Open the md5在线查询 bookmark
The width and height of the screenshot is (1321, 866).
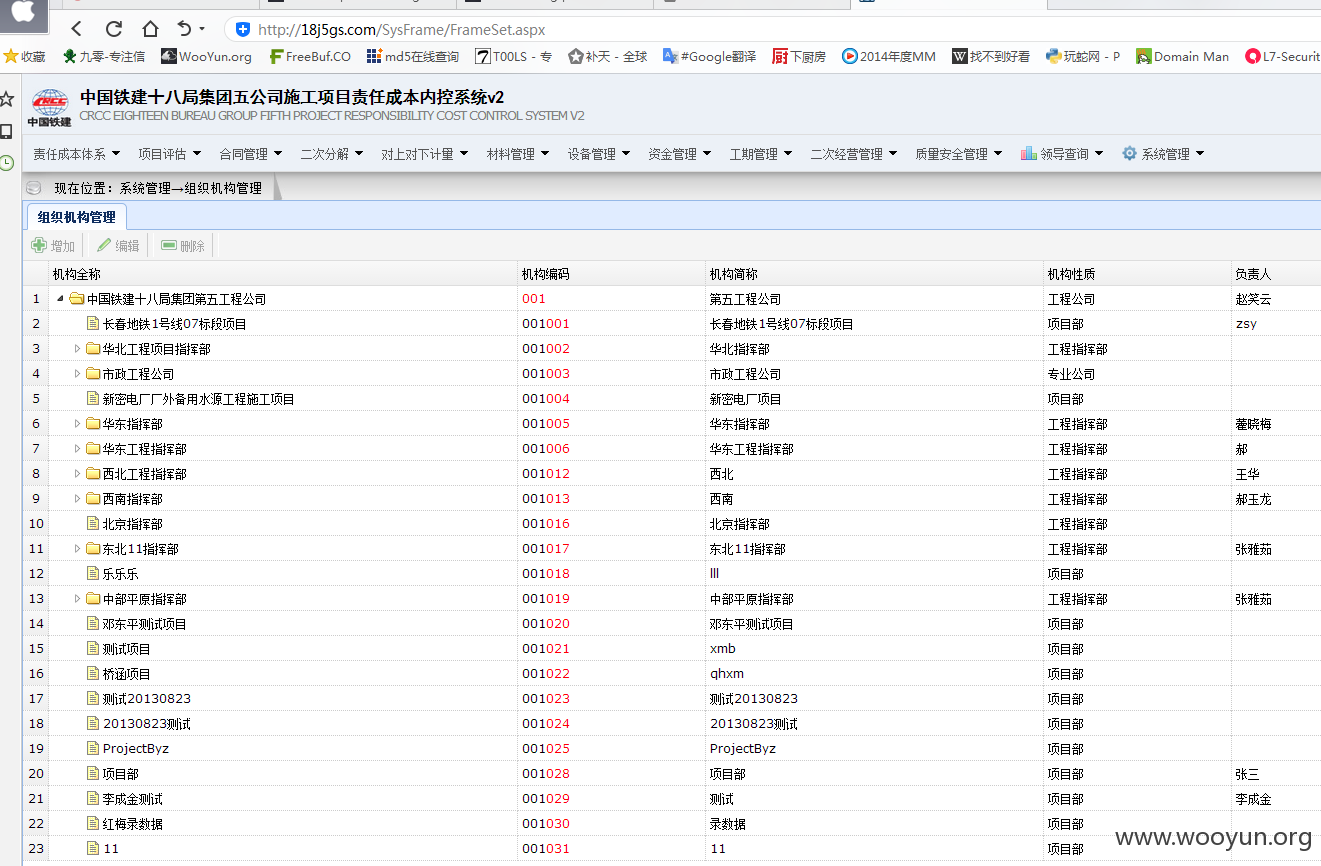point(413,57)
